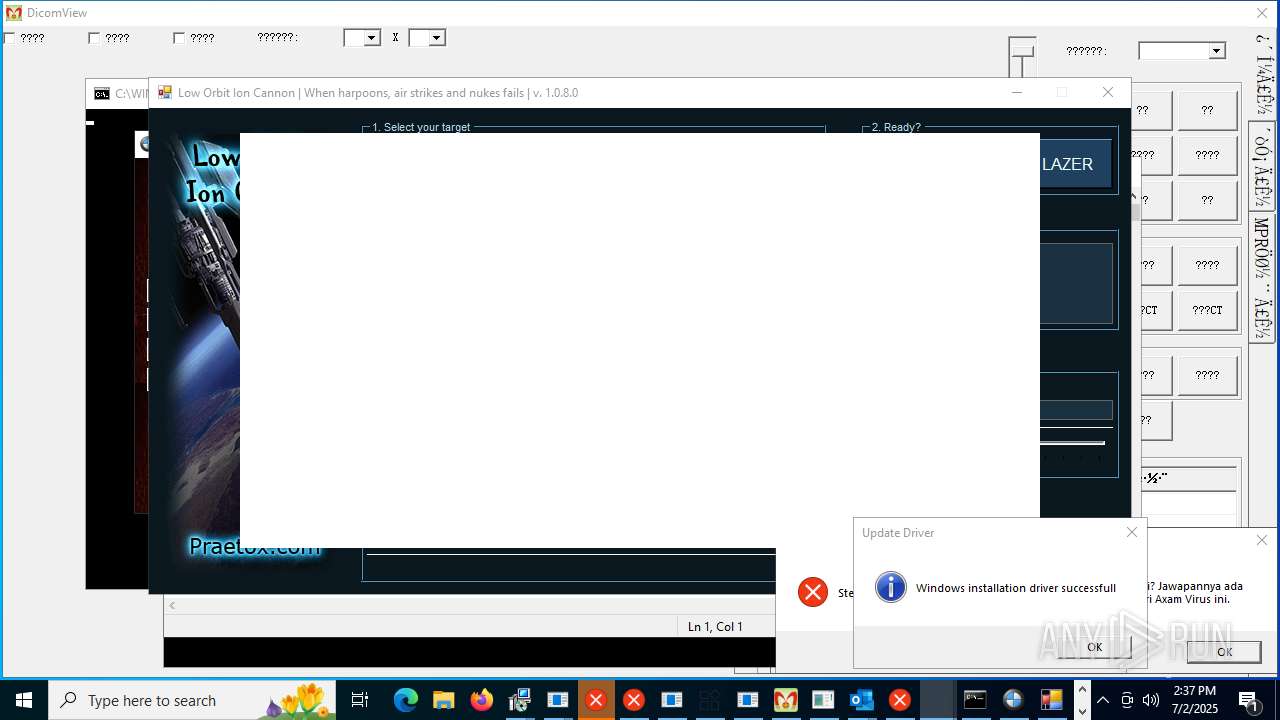Select the highlighted red X app on the taskbar

[x=595, y=700]
